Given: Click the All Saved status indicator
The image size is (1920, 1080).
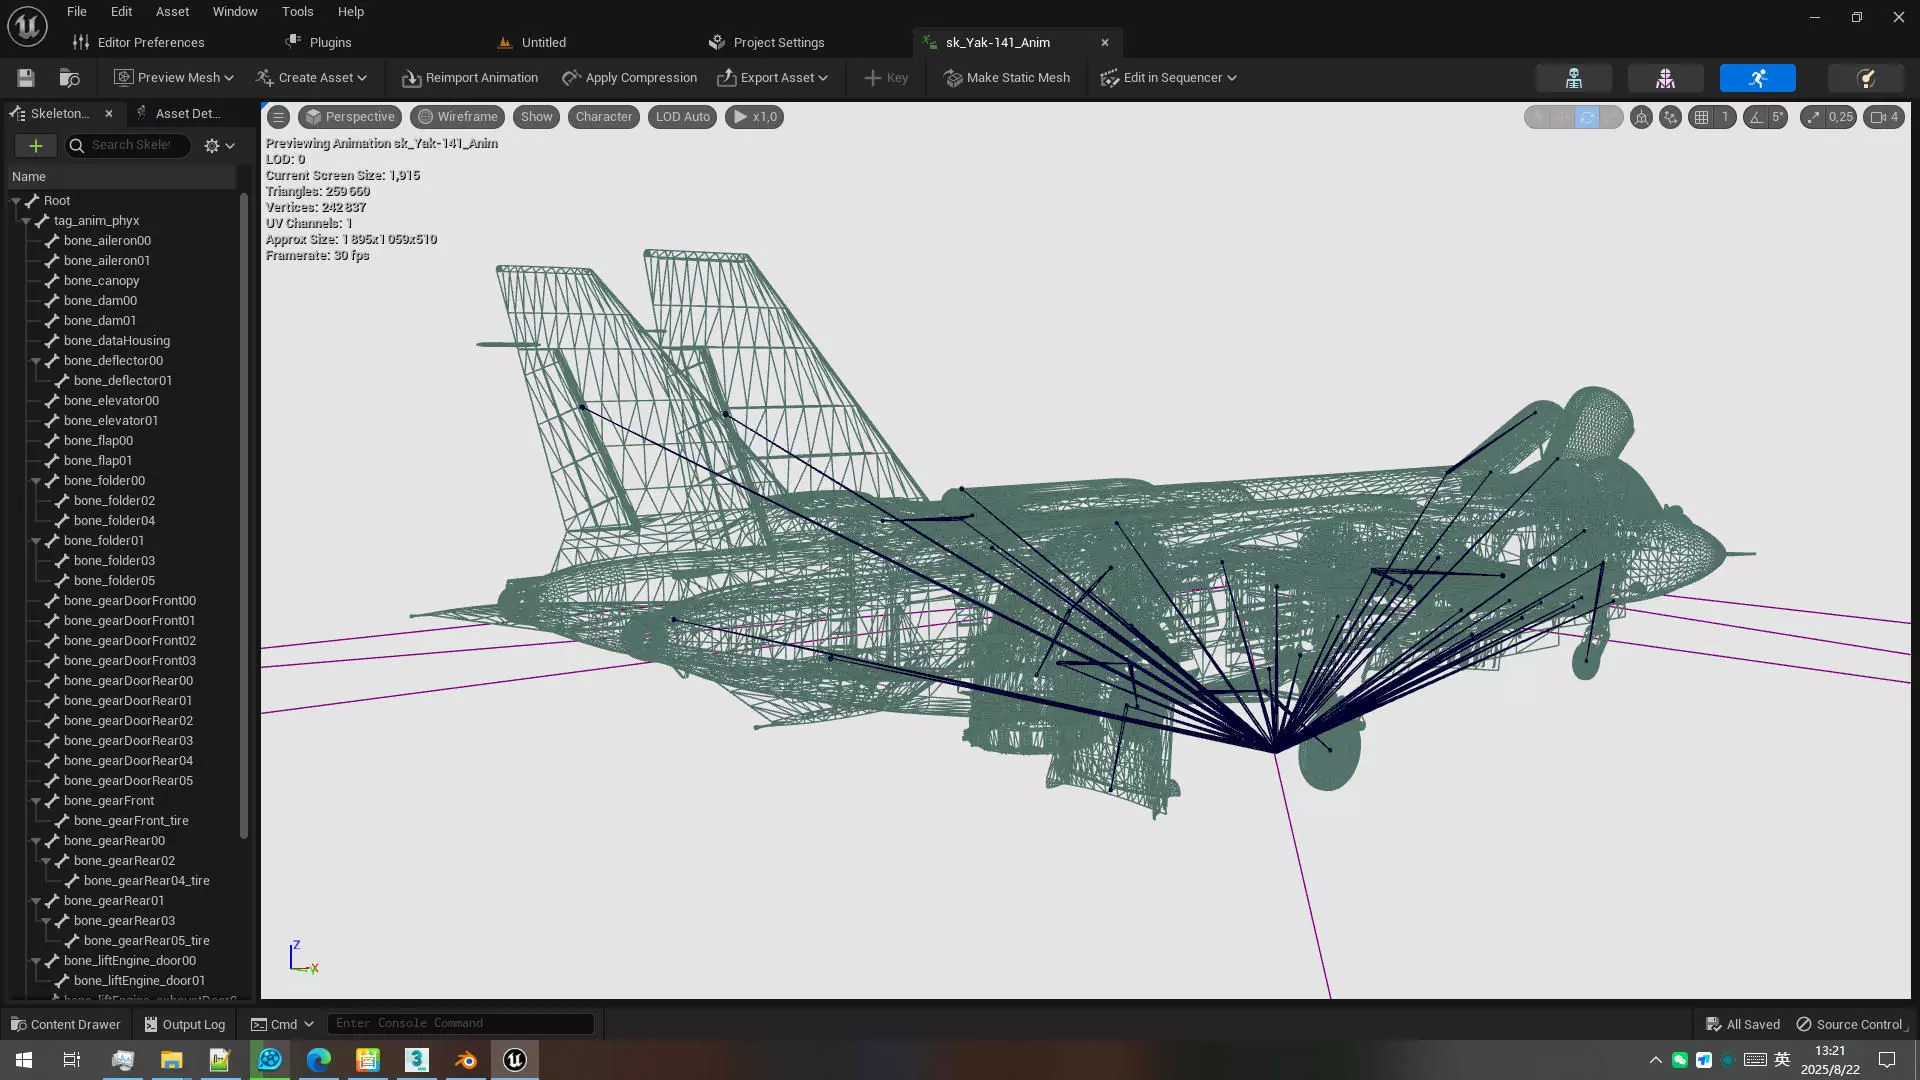Looking at the screenshot, I should pyautogui.click(x=1743, y=1024).
